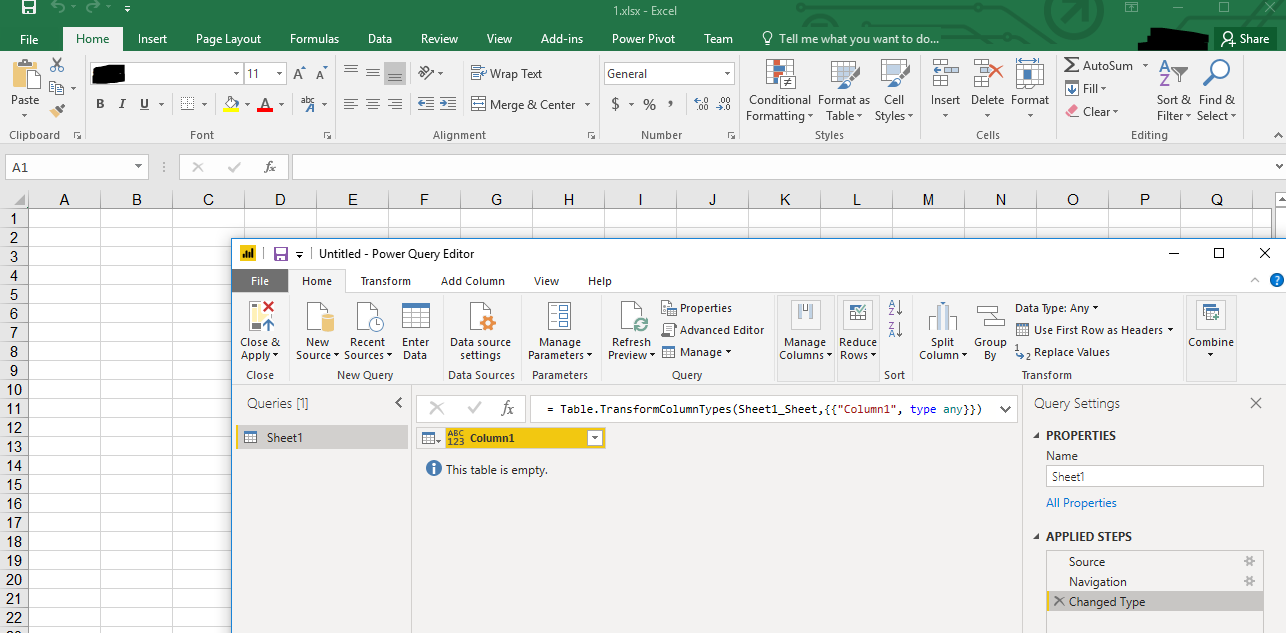Click Split Column icon

point(942,317)
